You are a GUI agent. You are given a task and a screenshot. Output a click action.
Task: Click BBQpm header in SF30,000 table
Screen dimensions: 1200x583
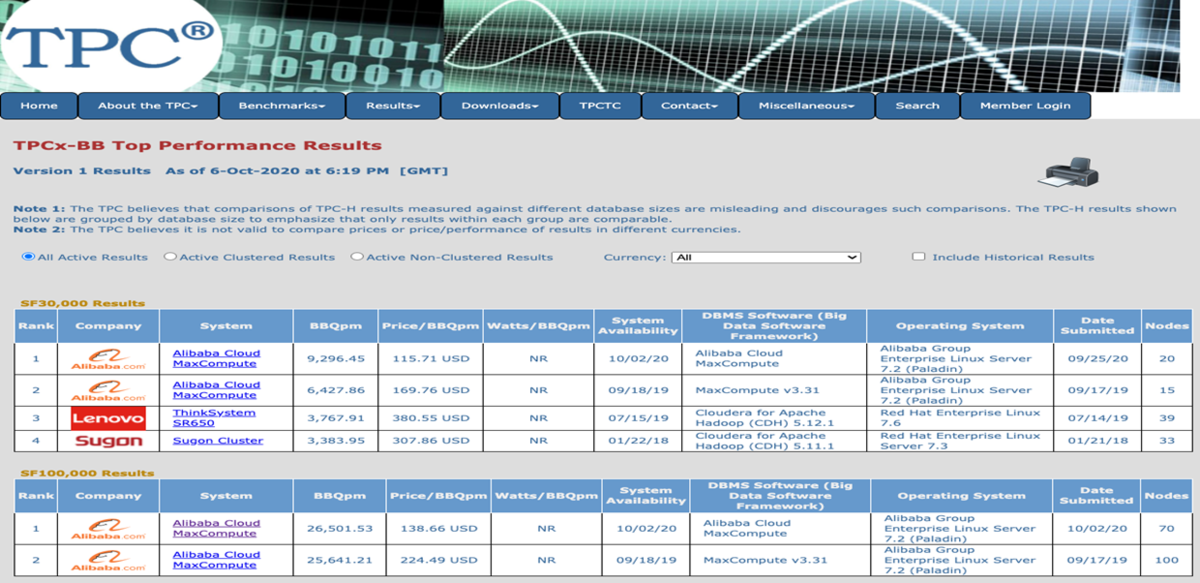click(x=335, y=326)
